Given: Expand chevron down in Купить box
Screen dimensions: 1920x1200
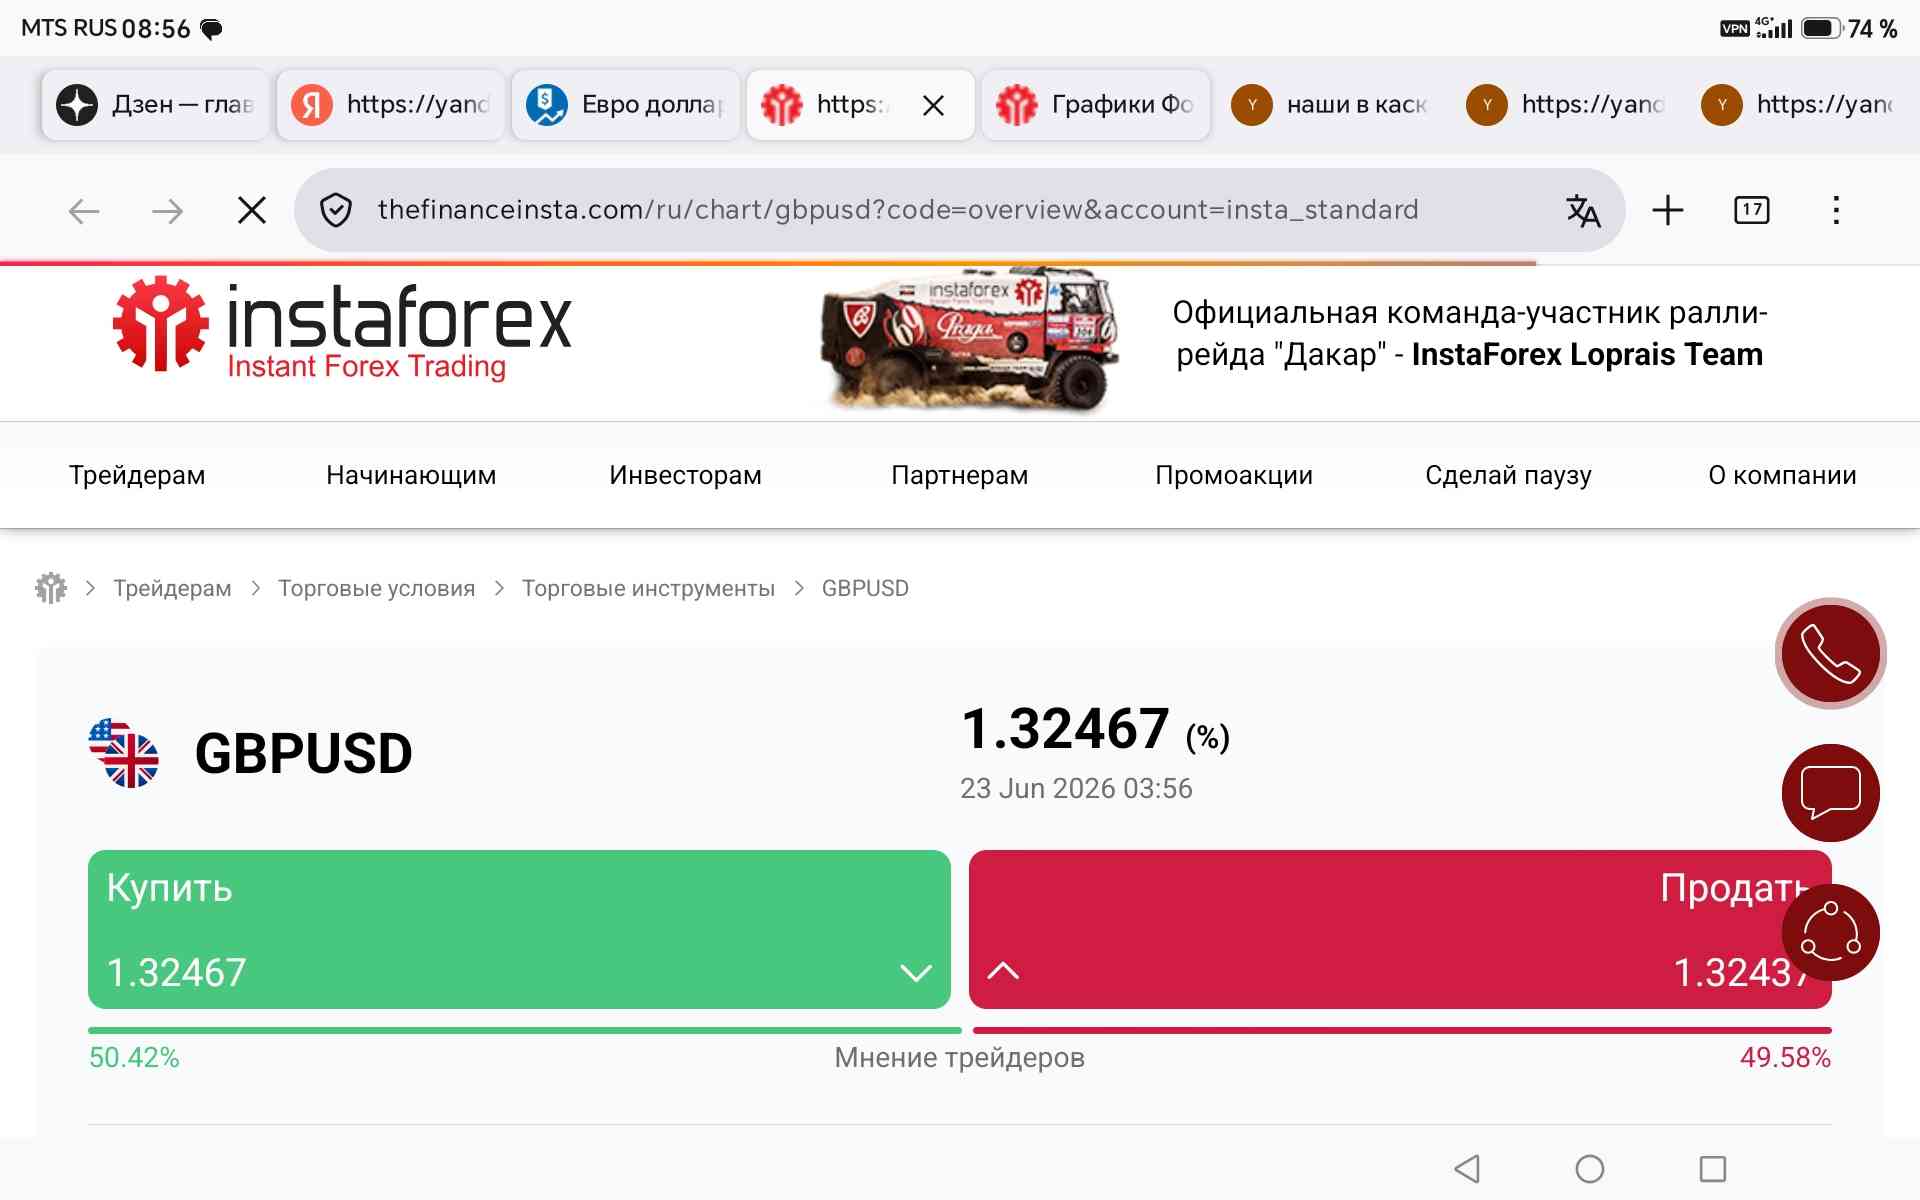Looking at the screenshot, I should [915, 972].
